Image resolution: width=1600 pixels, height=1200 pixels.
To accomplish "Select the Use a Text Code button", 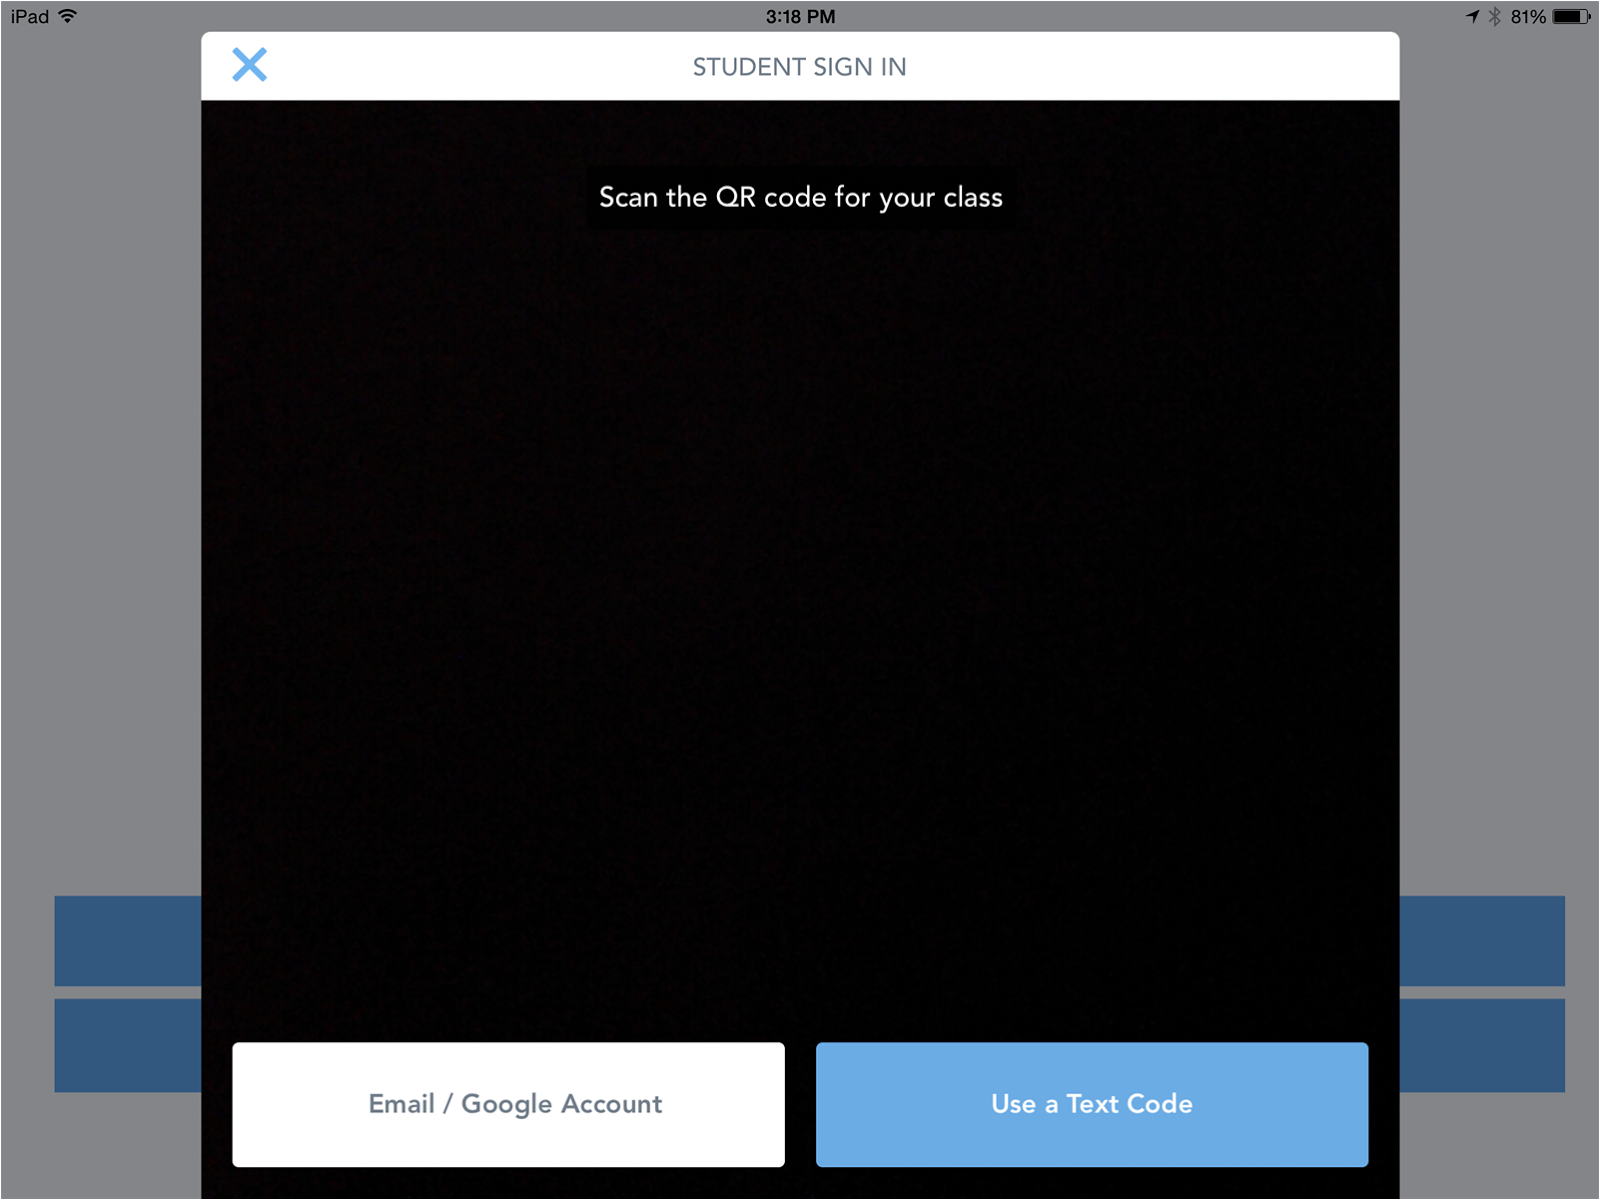I will [1092, 1104].
